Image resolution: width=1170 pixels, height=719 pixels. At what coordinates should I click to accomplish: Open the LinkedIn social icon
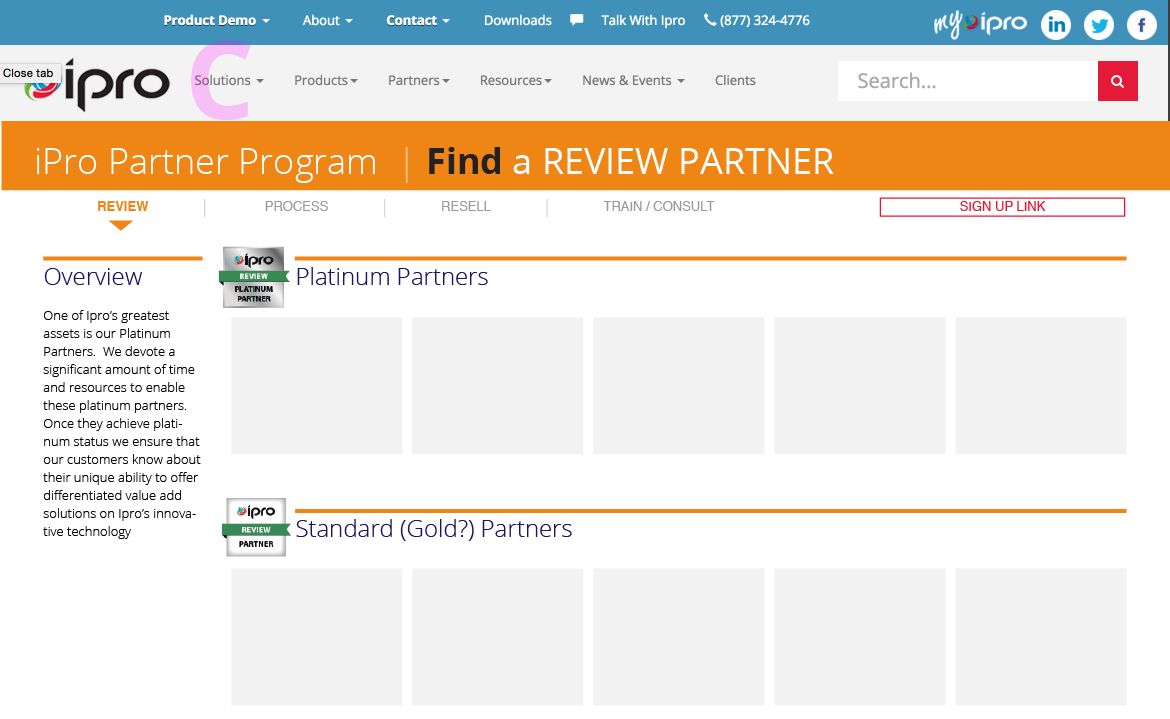pos(1056,25)
